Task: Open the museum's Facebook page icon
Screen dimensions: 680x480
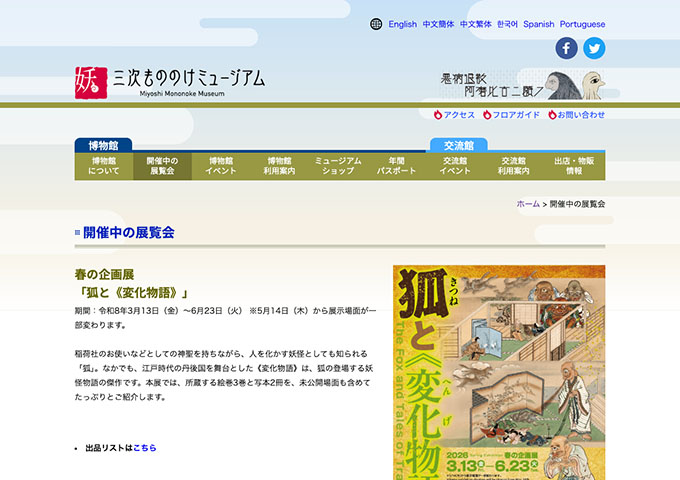Action: tap(566, 48)
